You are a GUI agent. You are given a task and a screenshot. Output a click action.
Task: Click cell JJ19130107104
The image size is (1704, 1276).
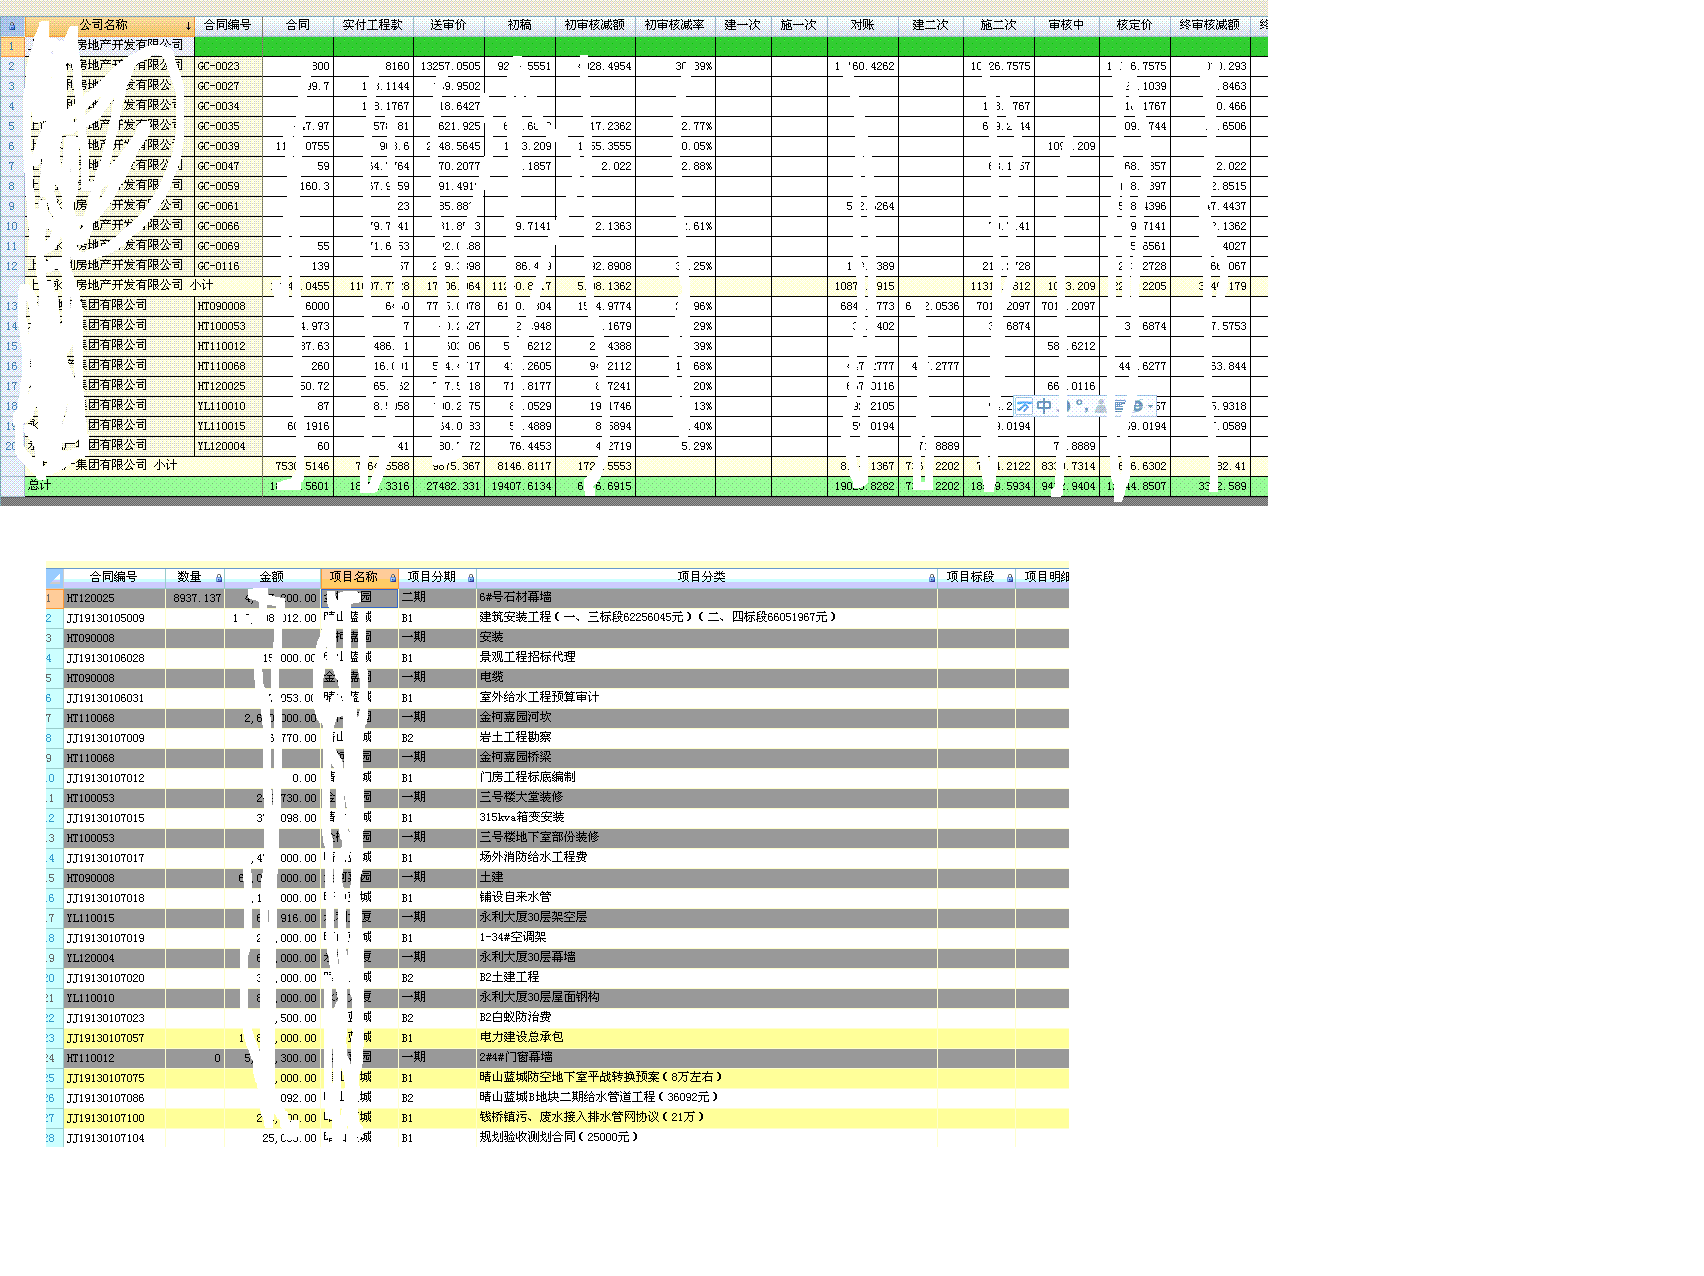(114, 1138)
